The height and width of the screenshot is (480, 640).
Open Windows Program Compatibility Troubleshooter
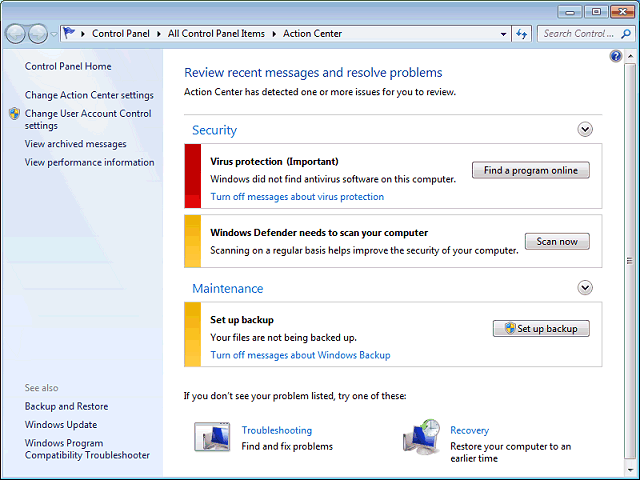coord(87,449)
